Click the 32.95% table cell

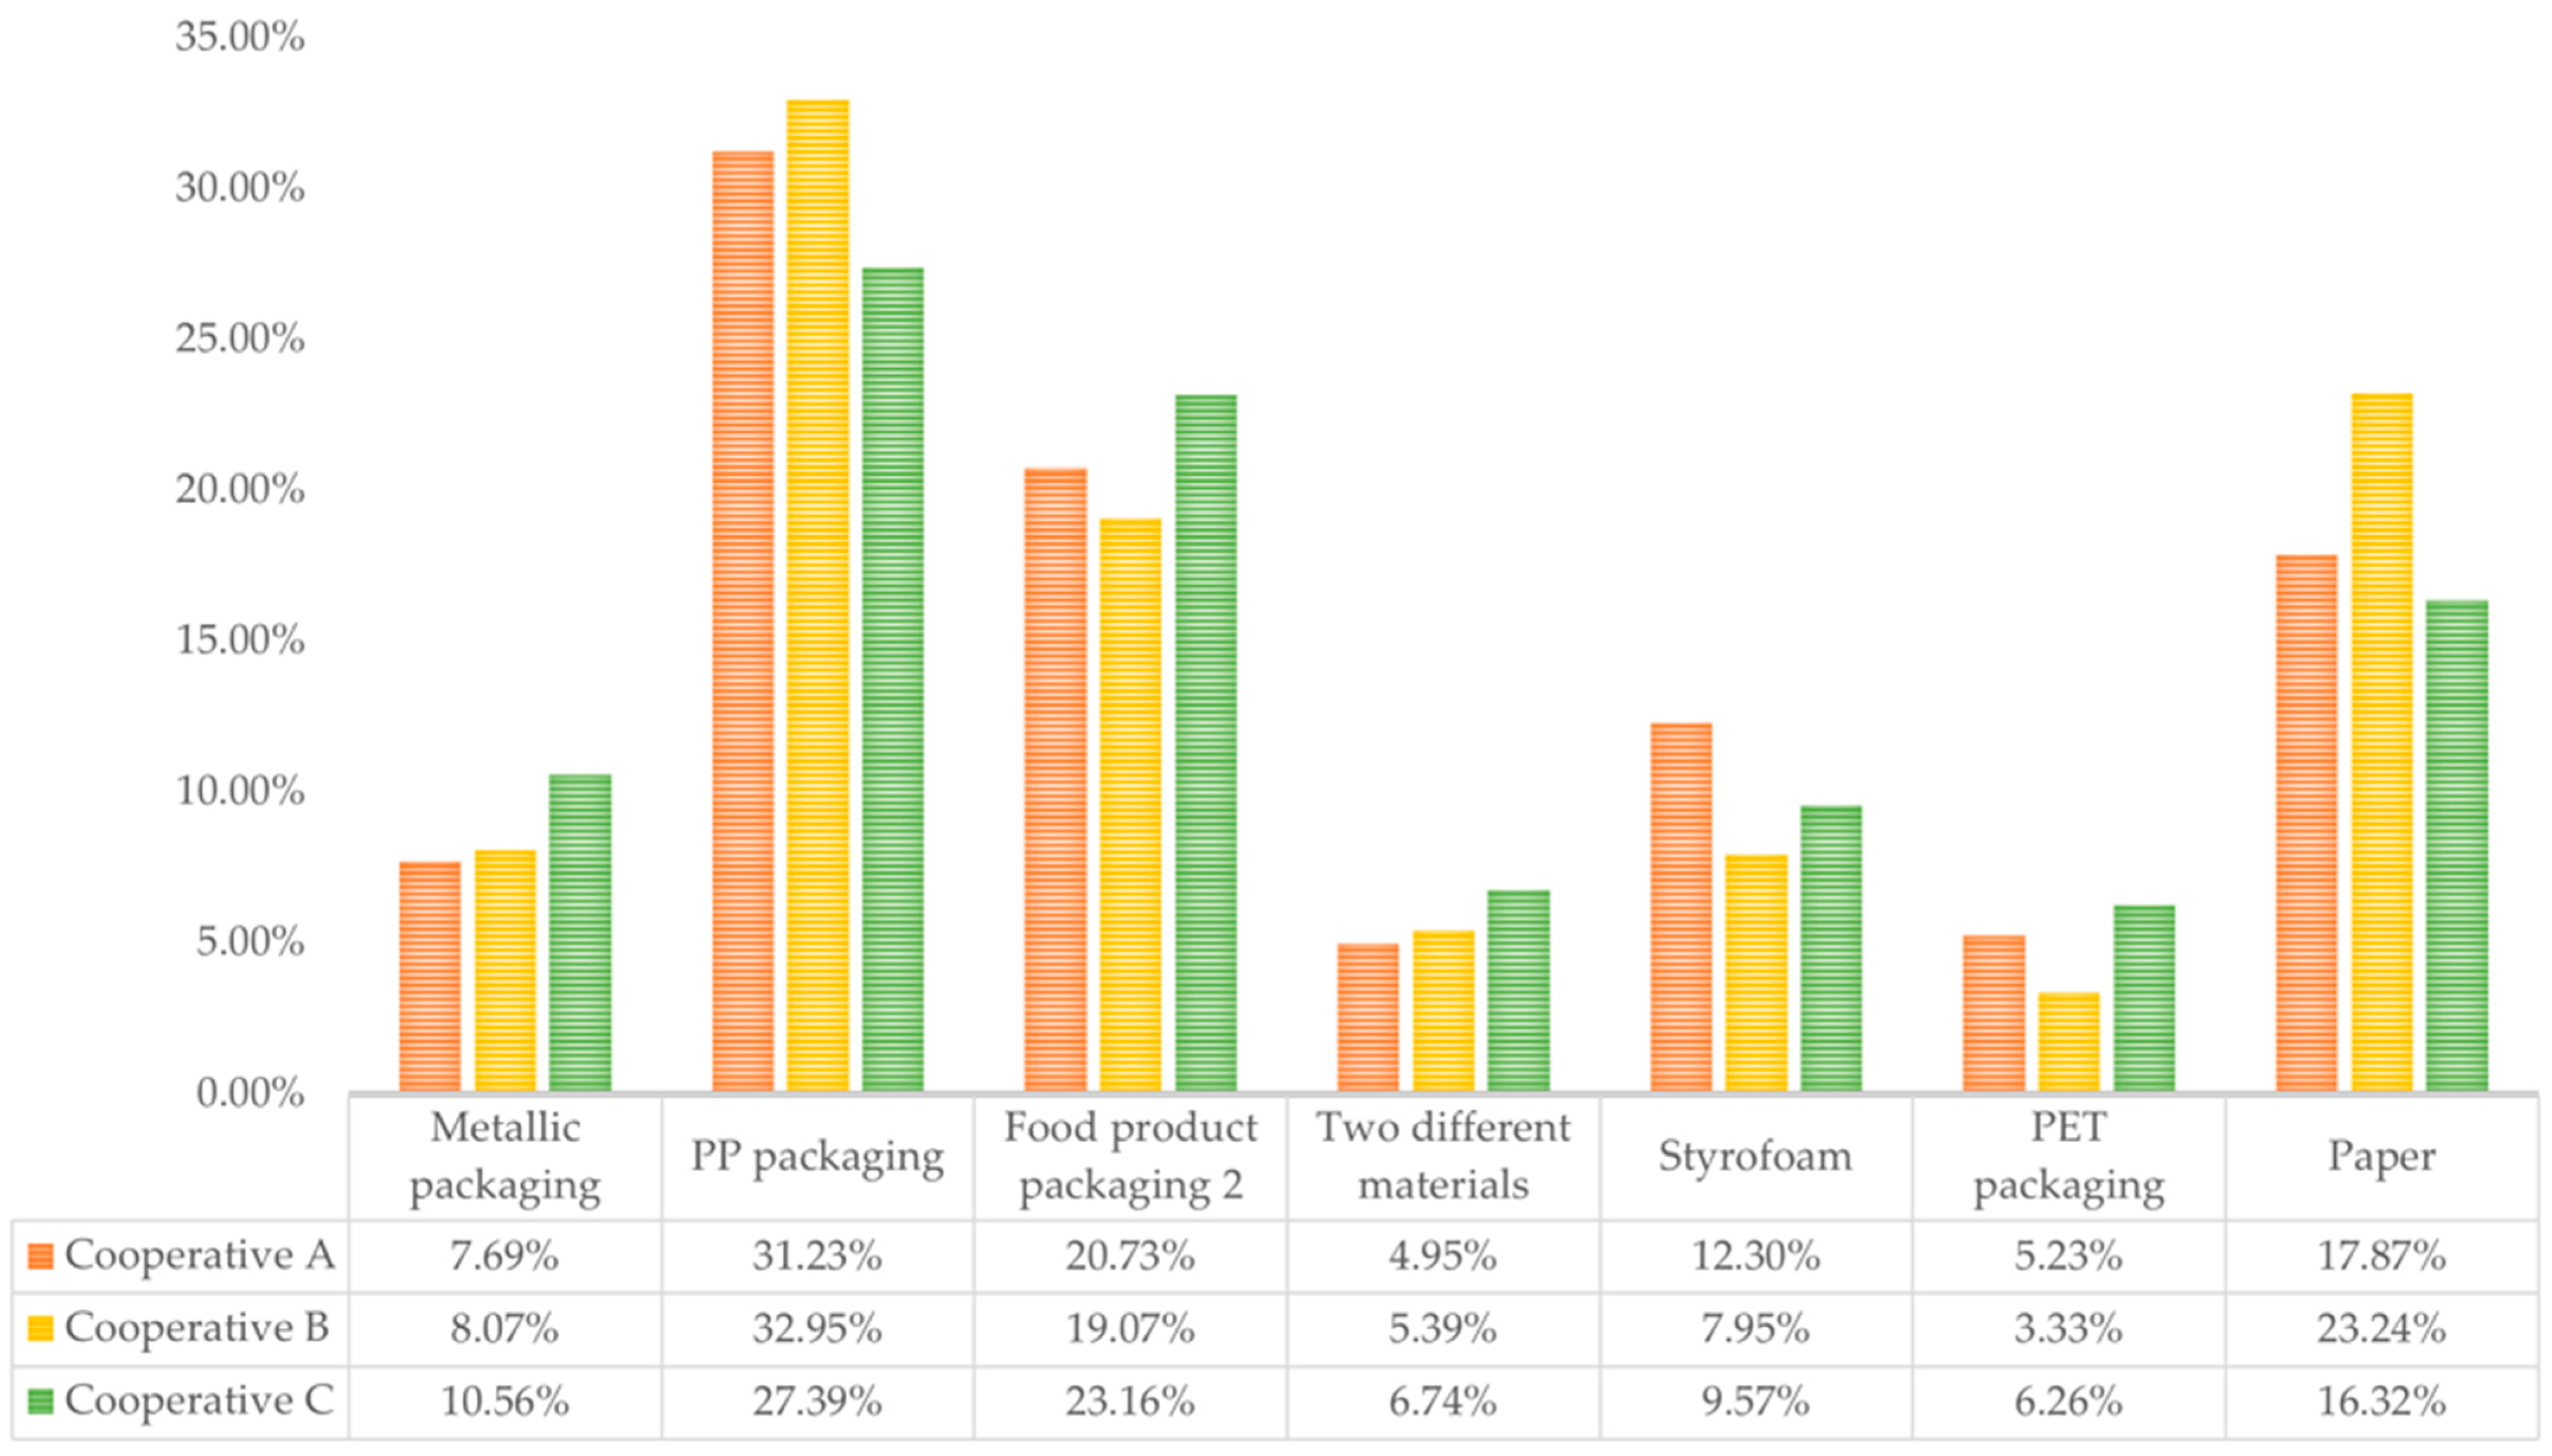tap(817, 1329)
